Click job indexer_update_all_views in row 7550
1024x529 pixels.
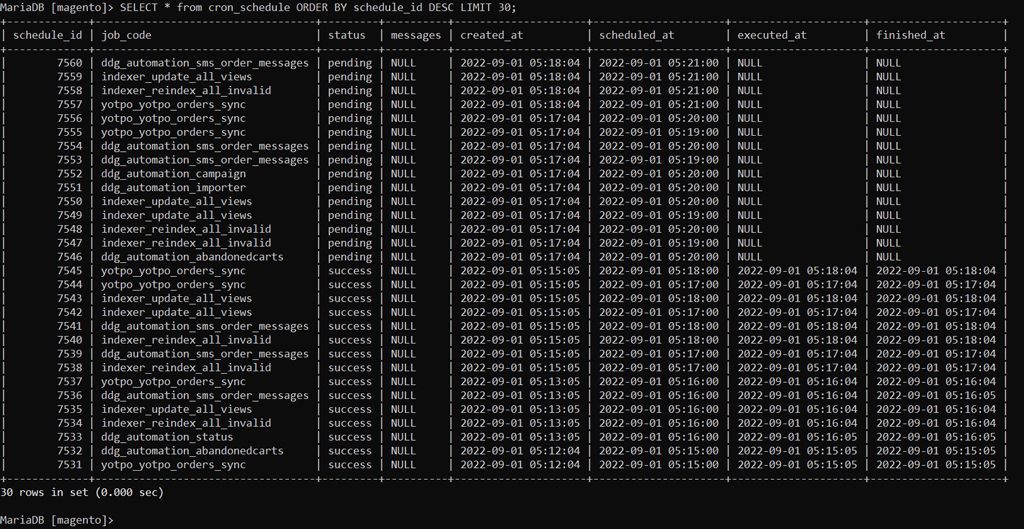click(x=176, y=201)
